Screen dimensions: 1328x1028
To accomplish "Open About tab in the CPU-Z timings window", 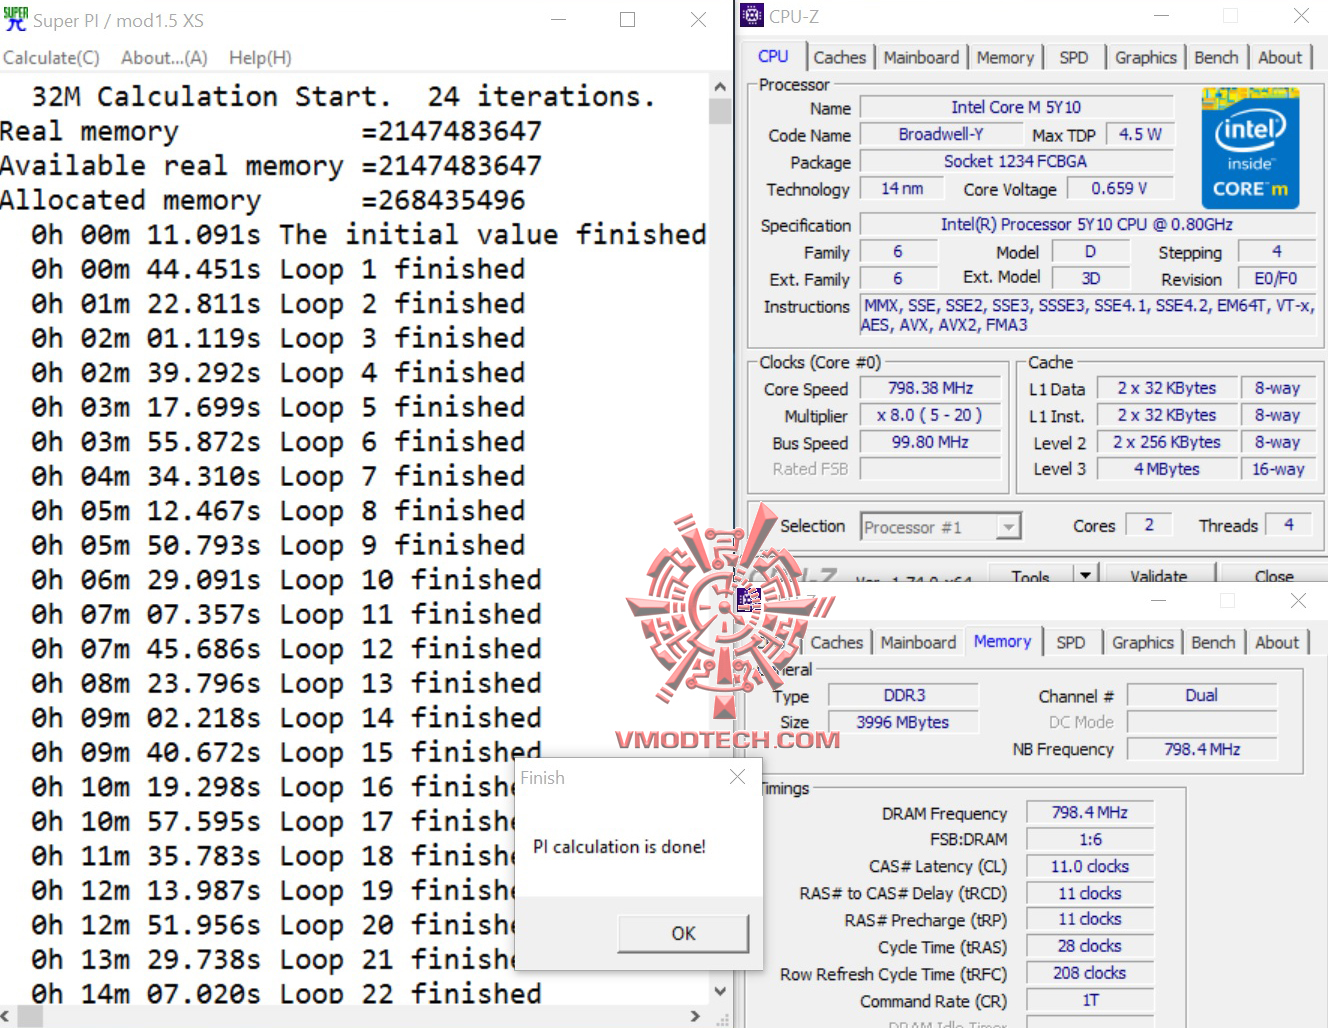I will click(1277, 643).
